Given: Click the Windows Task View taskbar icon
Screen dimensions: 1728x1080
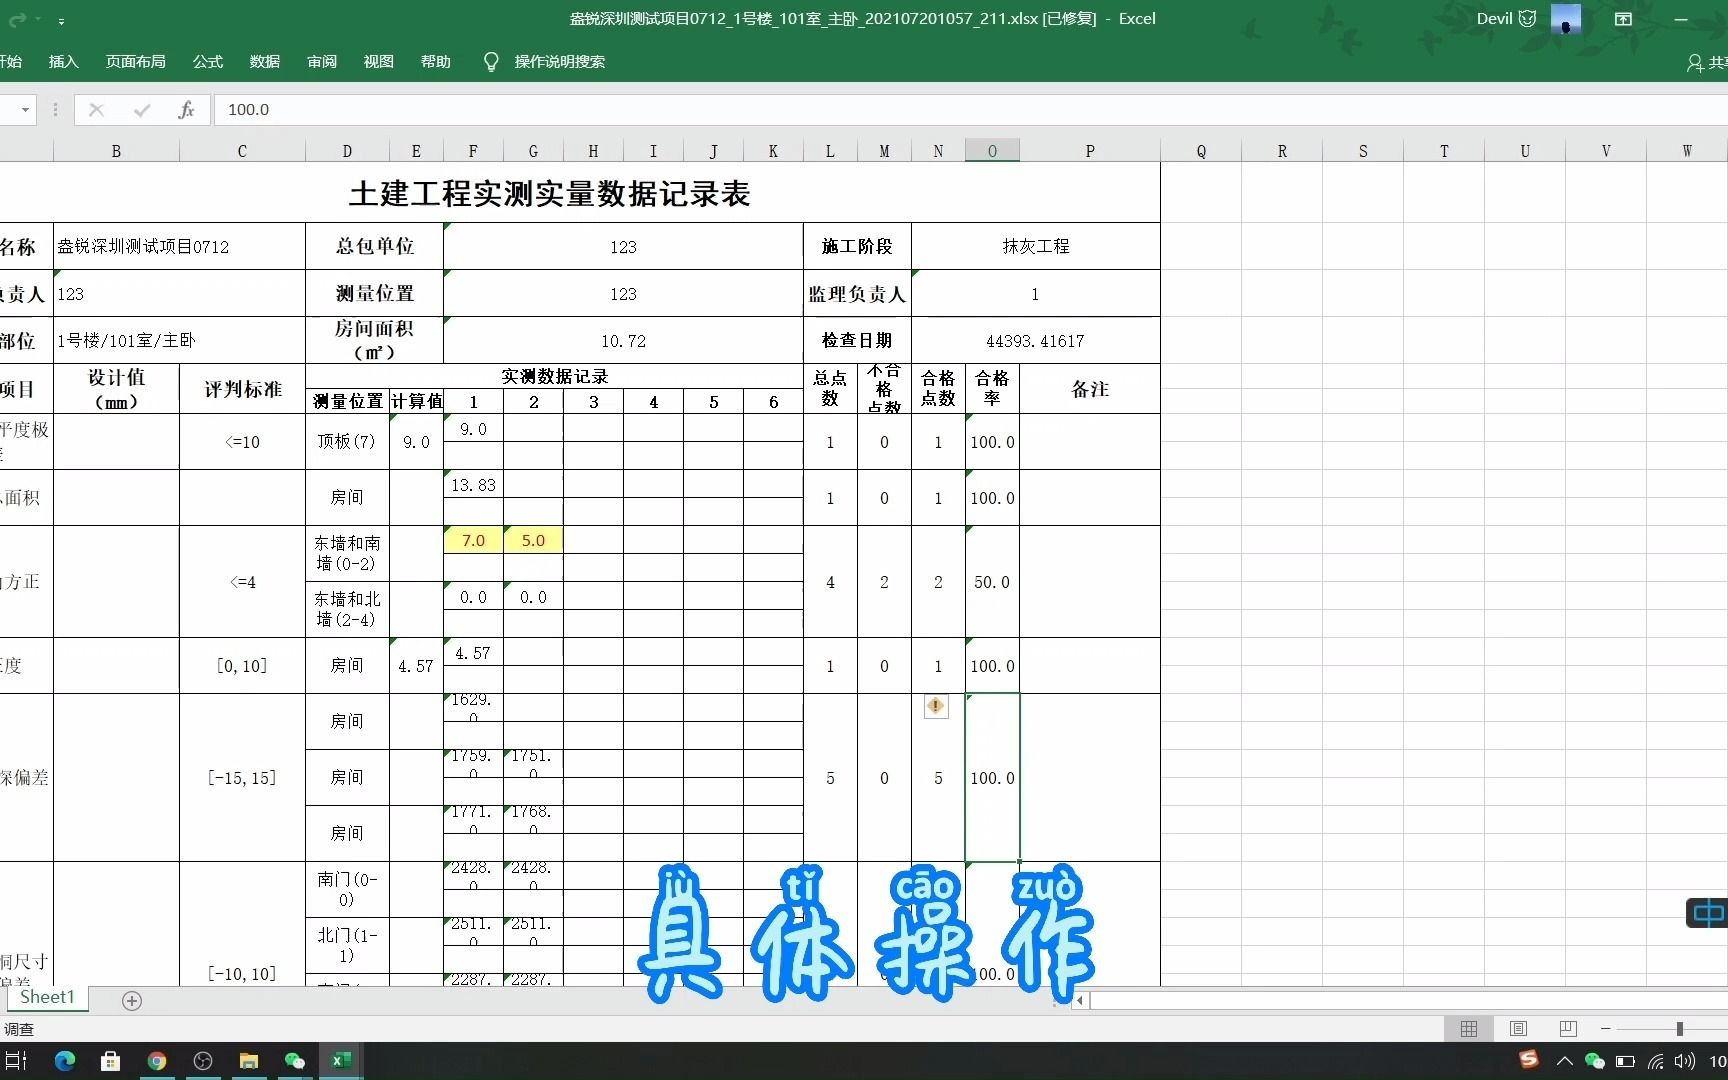Looking at the screenshot, I should coord(17,1061).
